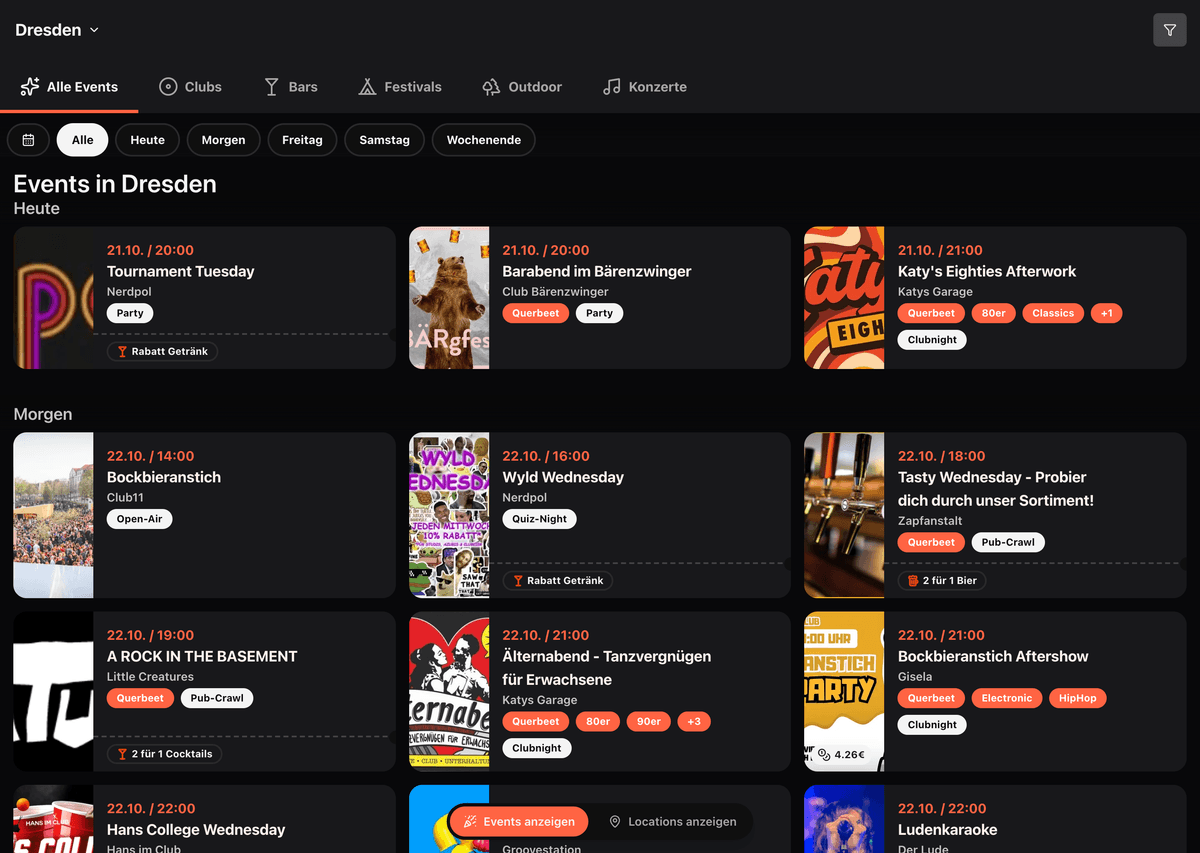Open the Ludenkaraoke event title
Viewport: 1200px width, 853px height.
click(x=947, y=829)
